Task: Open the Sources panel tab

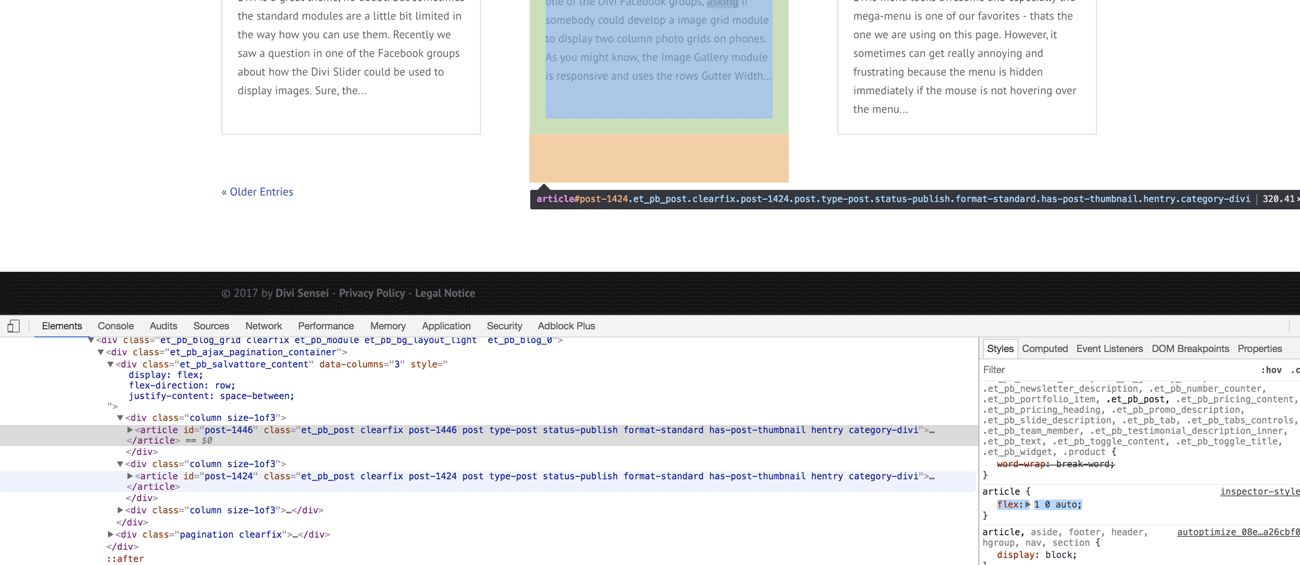Action: (211, 326)
